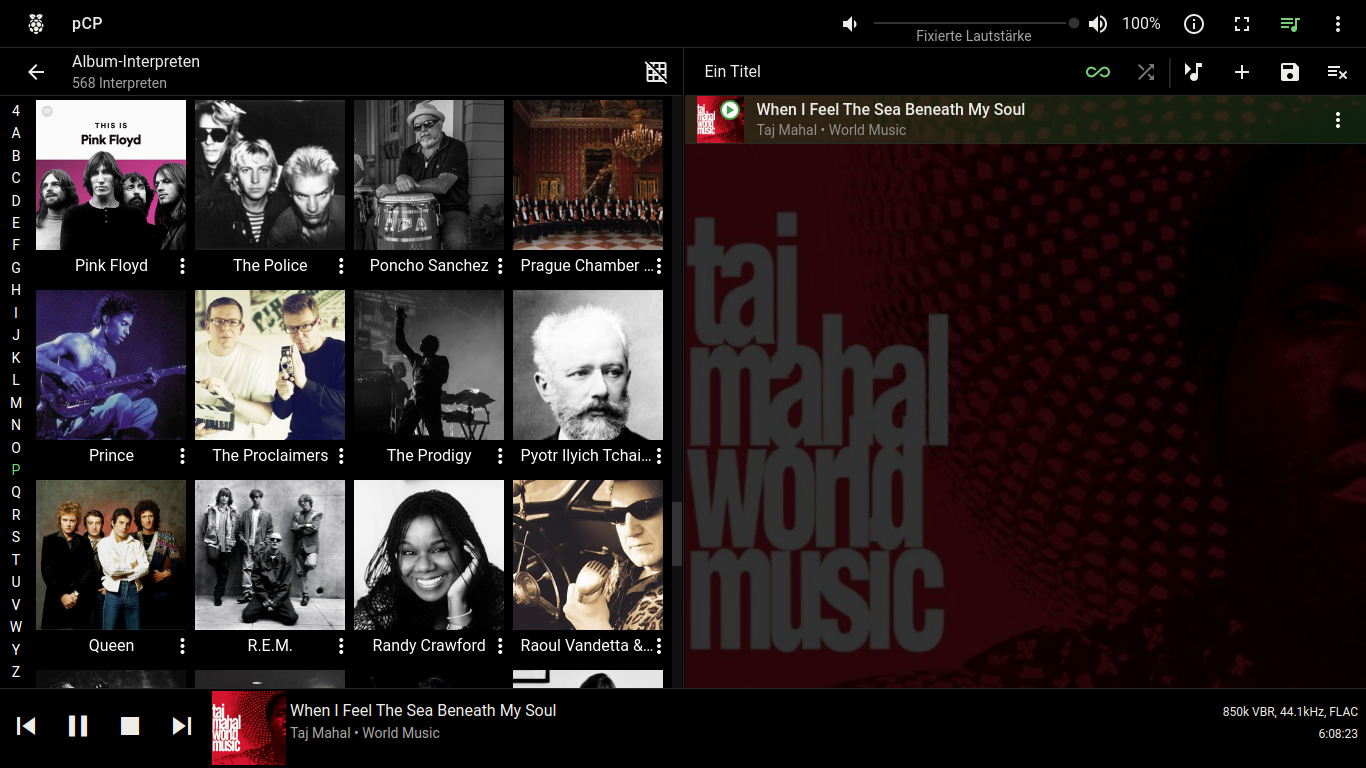The width and height of the screenshot is (1366, 768).
Task: Open menu for queue track by Taj Mahal
Action: [1338, 120]
